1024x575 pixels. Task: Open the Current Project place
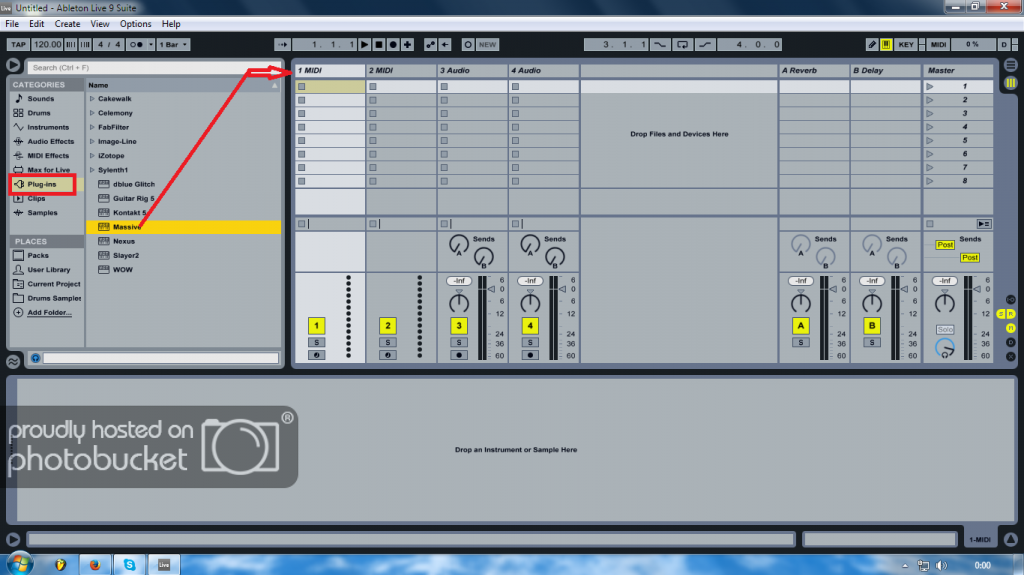[54, 284]
